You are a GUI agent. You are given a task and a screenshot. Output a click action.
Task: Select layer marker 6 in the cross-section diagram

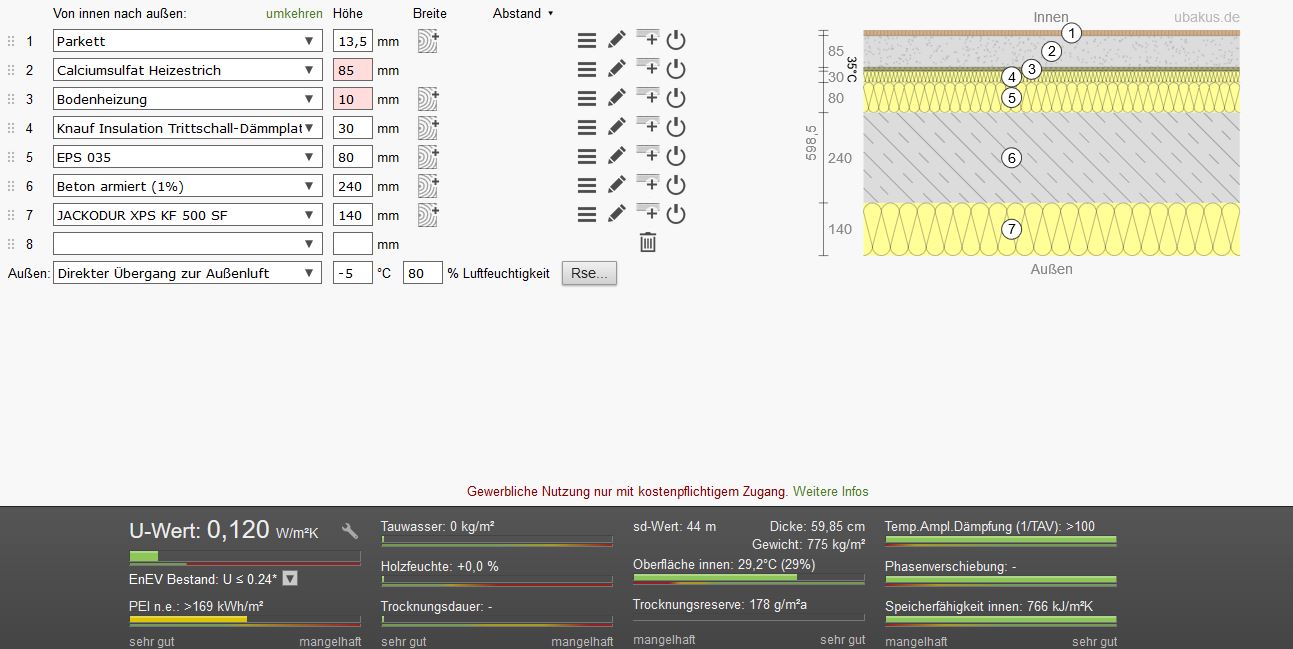(x=1011, y=157)
